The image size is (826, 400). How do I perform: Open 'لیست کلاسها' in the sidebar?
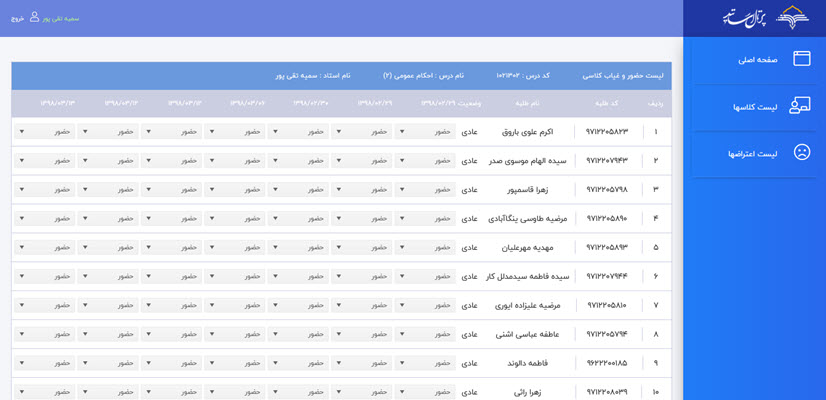click(x=754, y=107)
